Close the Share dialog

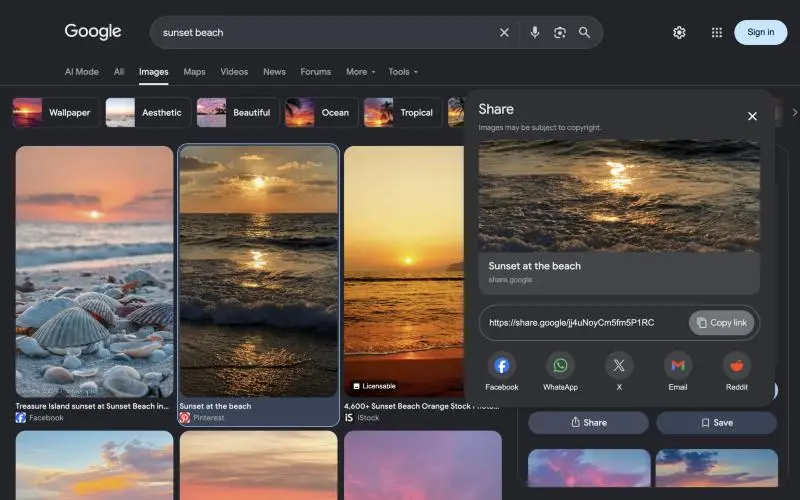(x=752, y=116)
